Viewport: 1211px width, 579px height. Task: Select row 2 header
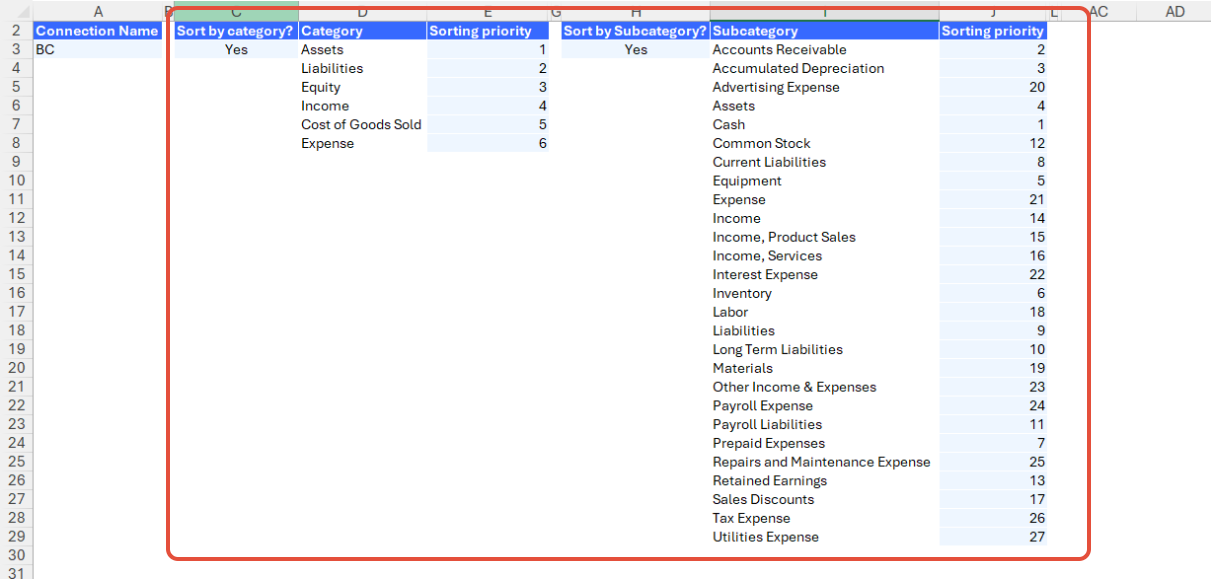[16, 31]
